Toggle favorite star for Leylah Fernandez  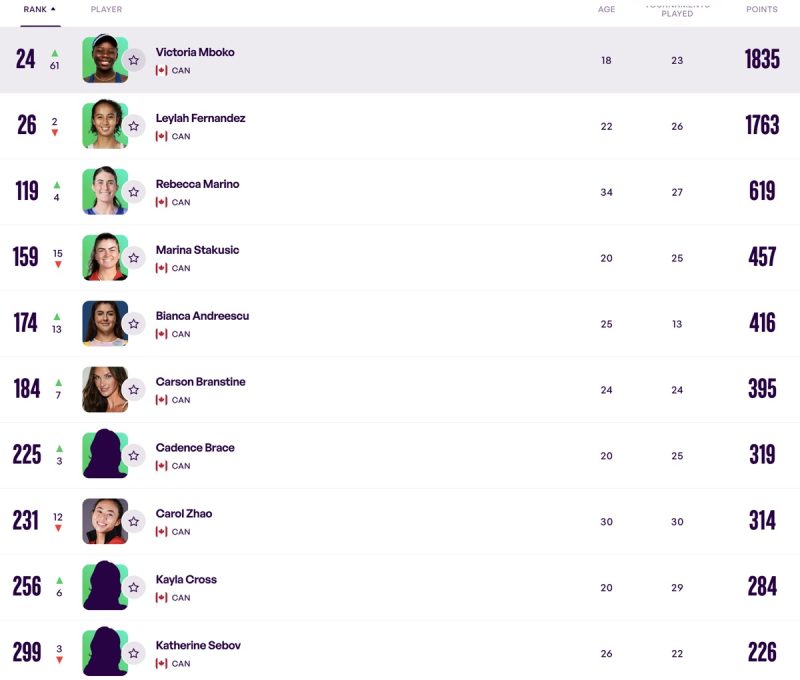pos(134,126)
